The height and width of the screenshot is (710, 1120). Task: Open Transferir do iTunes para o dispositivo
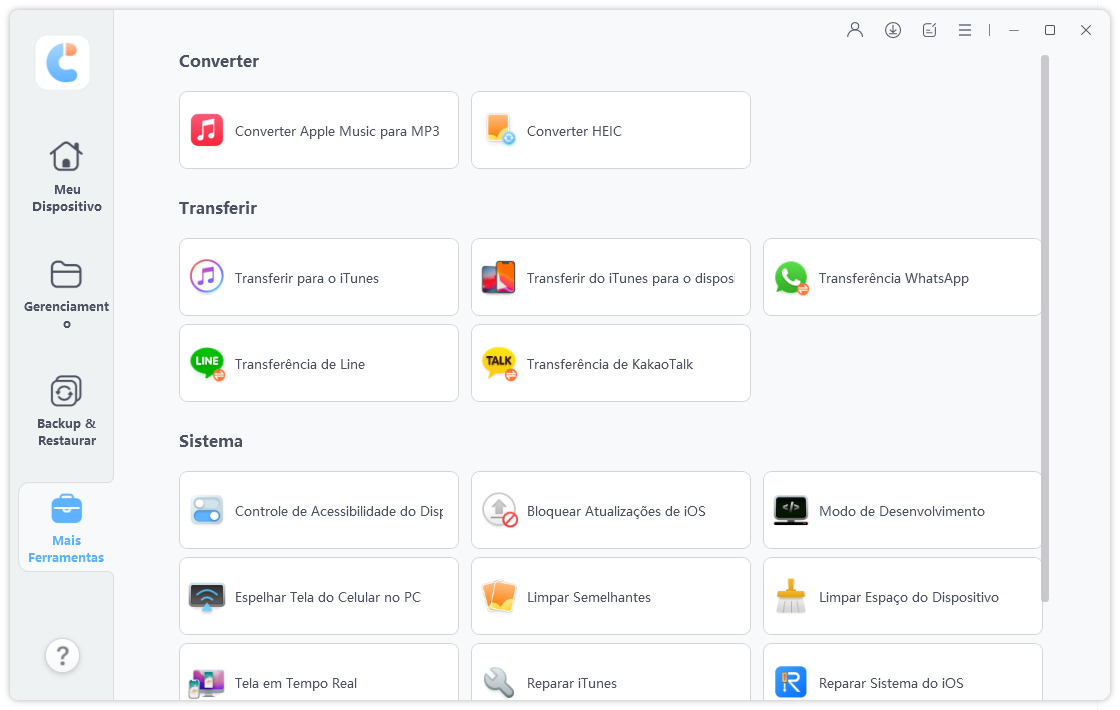[610, 277]
